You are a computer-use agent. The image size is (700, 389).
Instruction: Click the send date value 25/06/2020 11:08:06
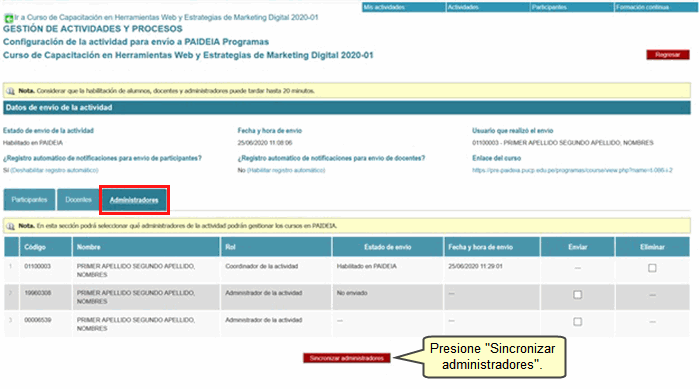pyautogui.click(x=265, y=143)
